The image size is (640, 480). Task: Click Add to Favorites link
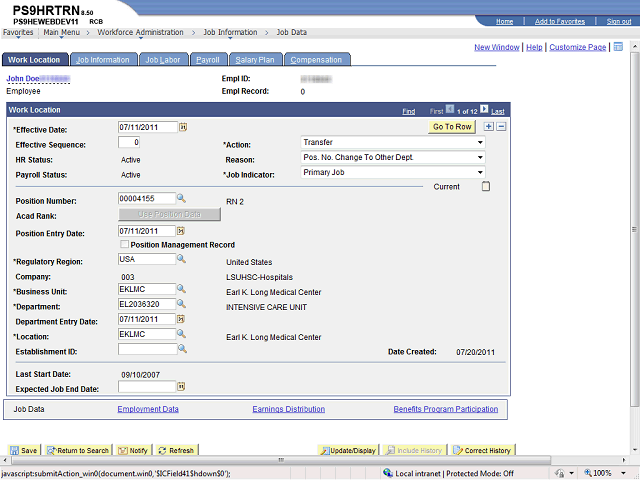[560, 21]
